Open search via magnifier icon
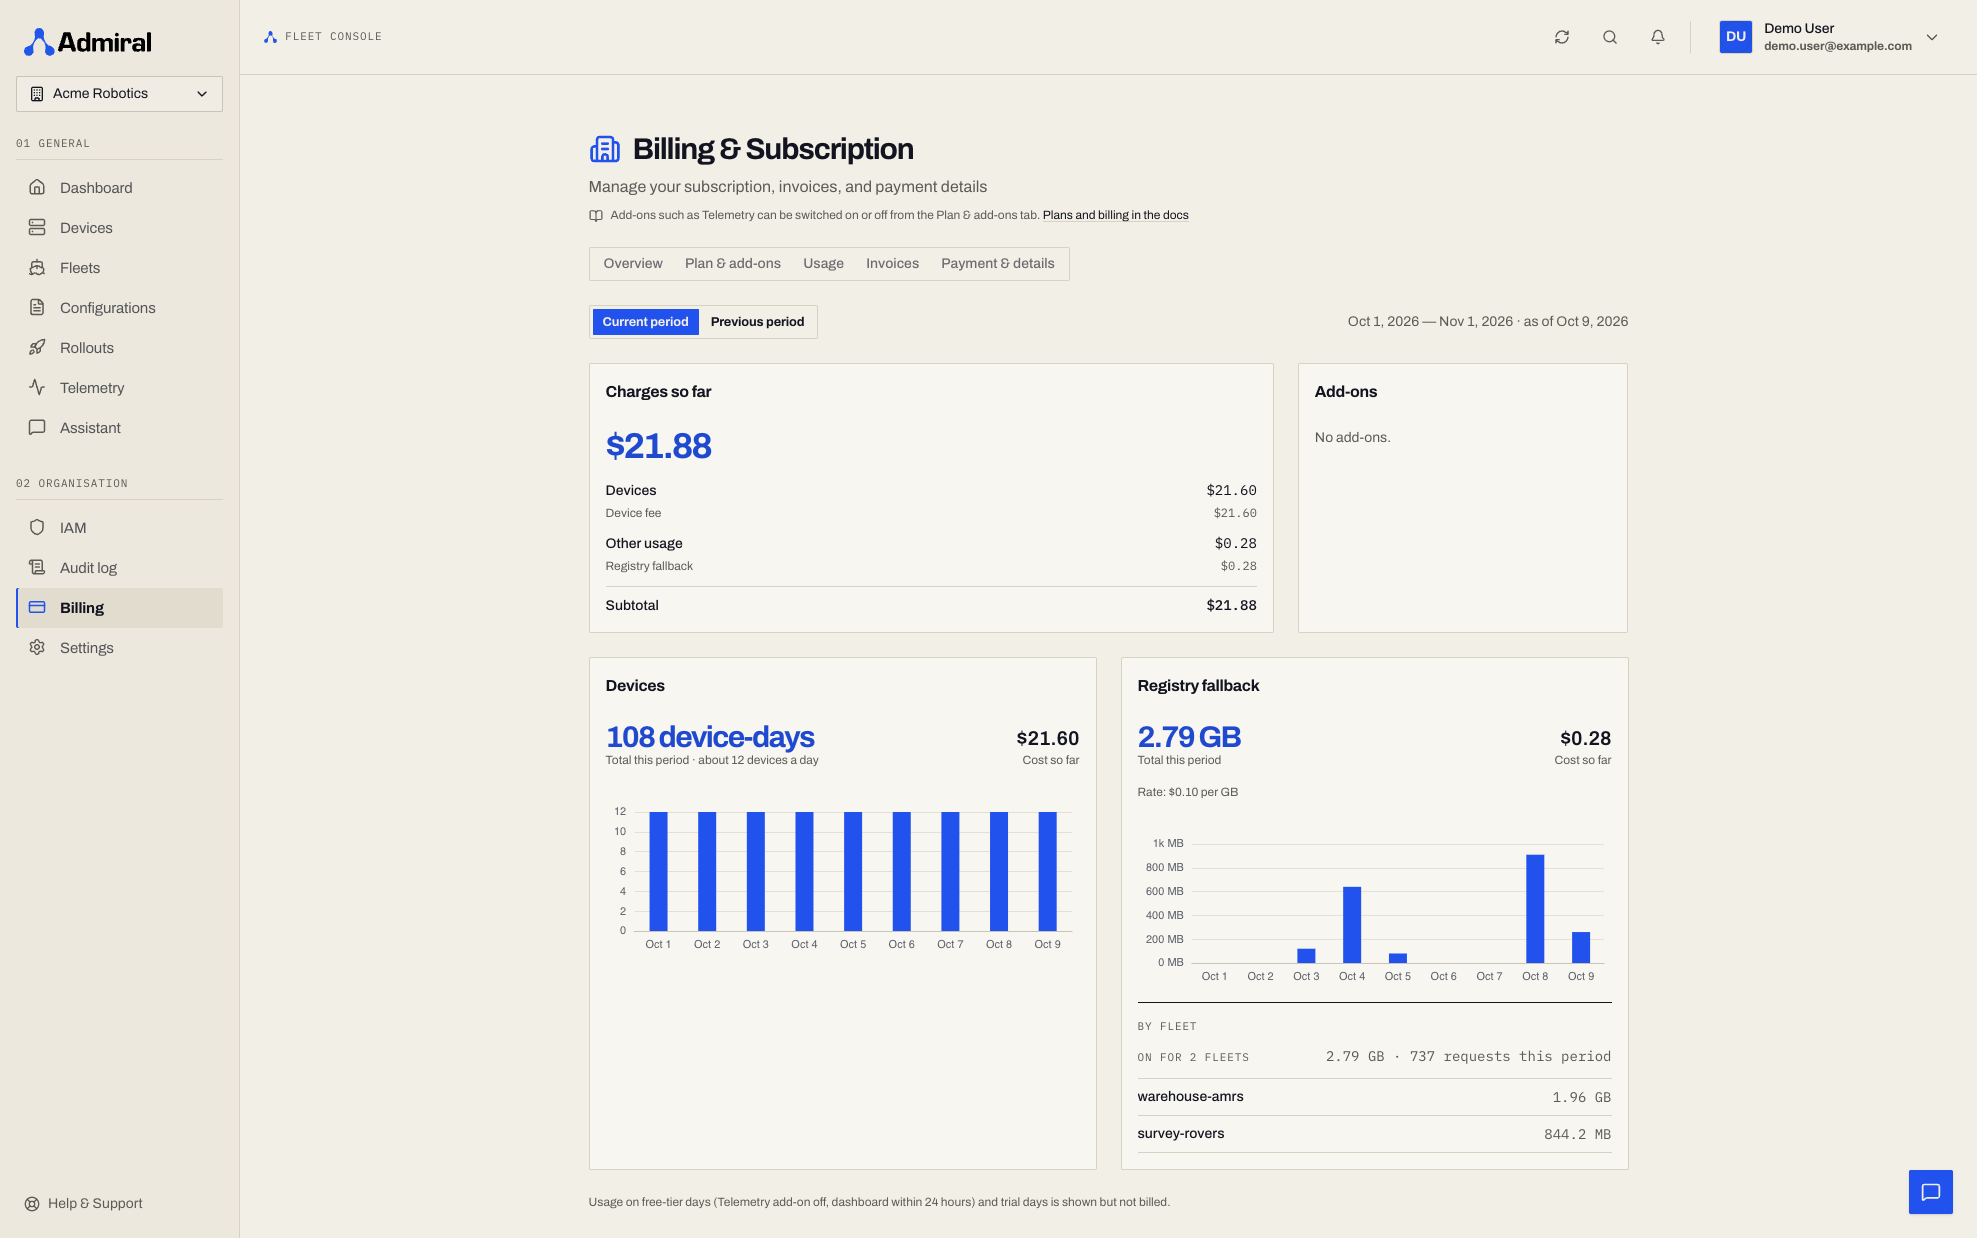 1610,37
